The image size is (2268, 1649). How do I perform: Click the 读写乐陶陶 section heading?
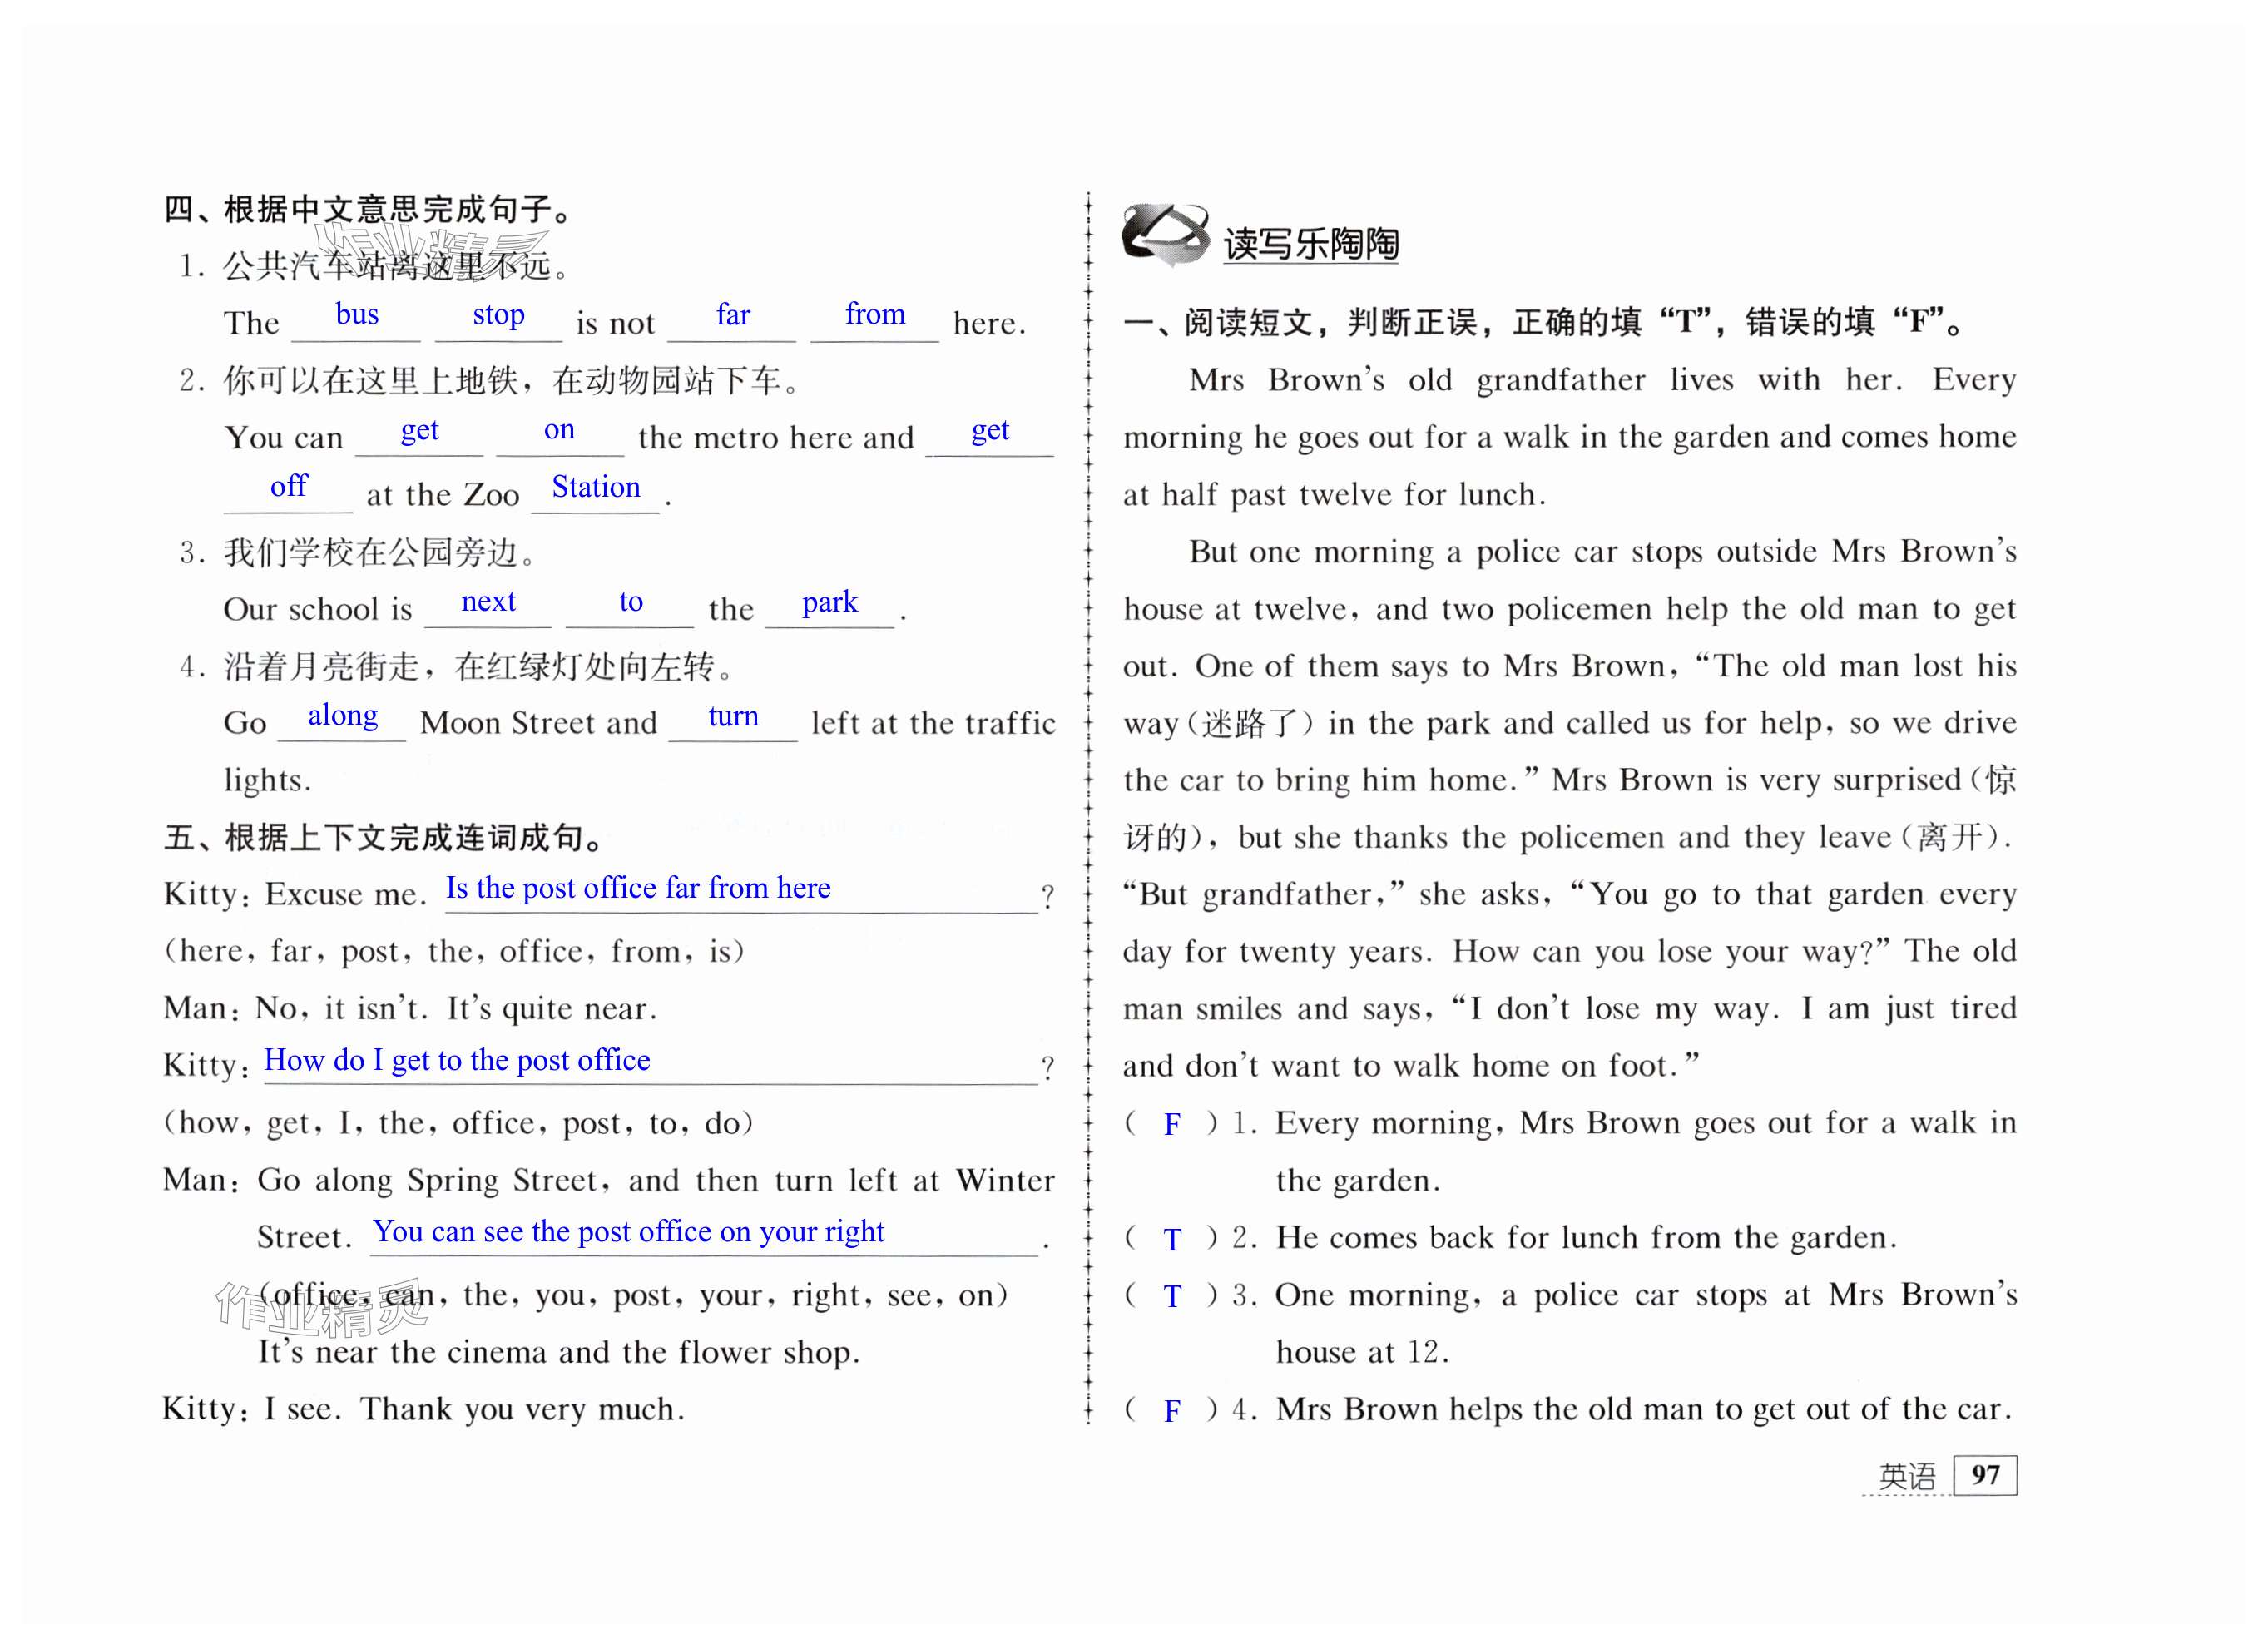click(x=1310, y=244)
